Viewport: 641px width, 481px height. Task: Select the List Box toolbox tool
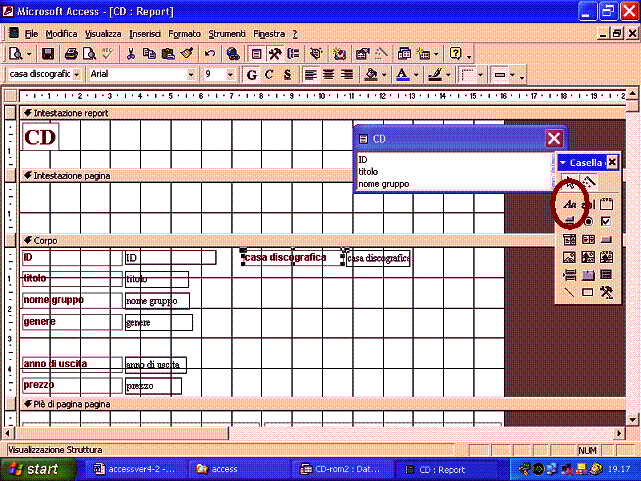588,239
